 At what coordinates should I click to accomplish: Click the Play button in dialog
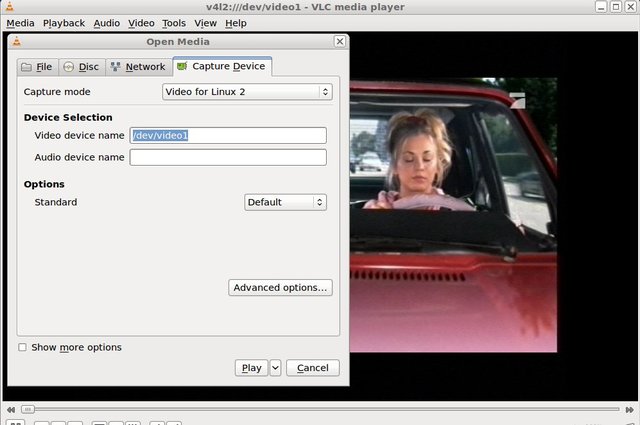[251, 368]
